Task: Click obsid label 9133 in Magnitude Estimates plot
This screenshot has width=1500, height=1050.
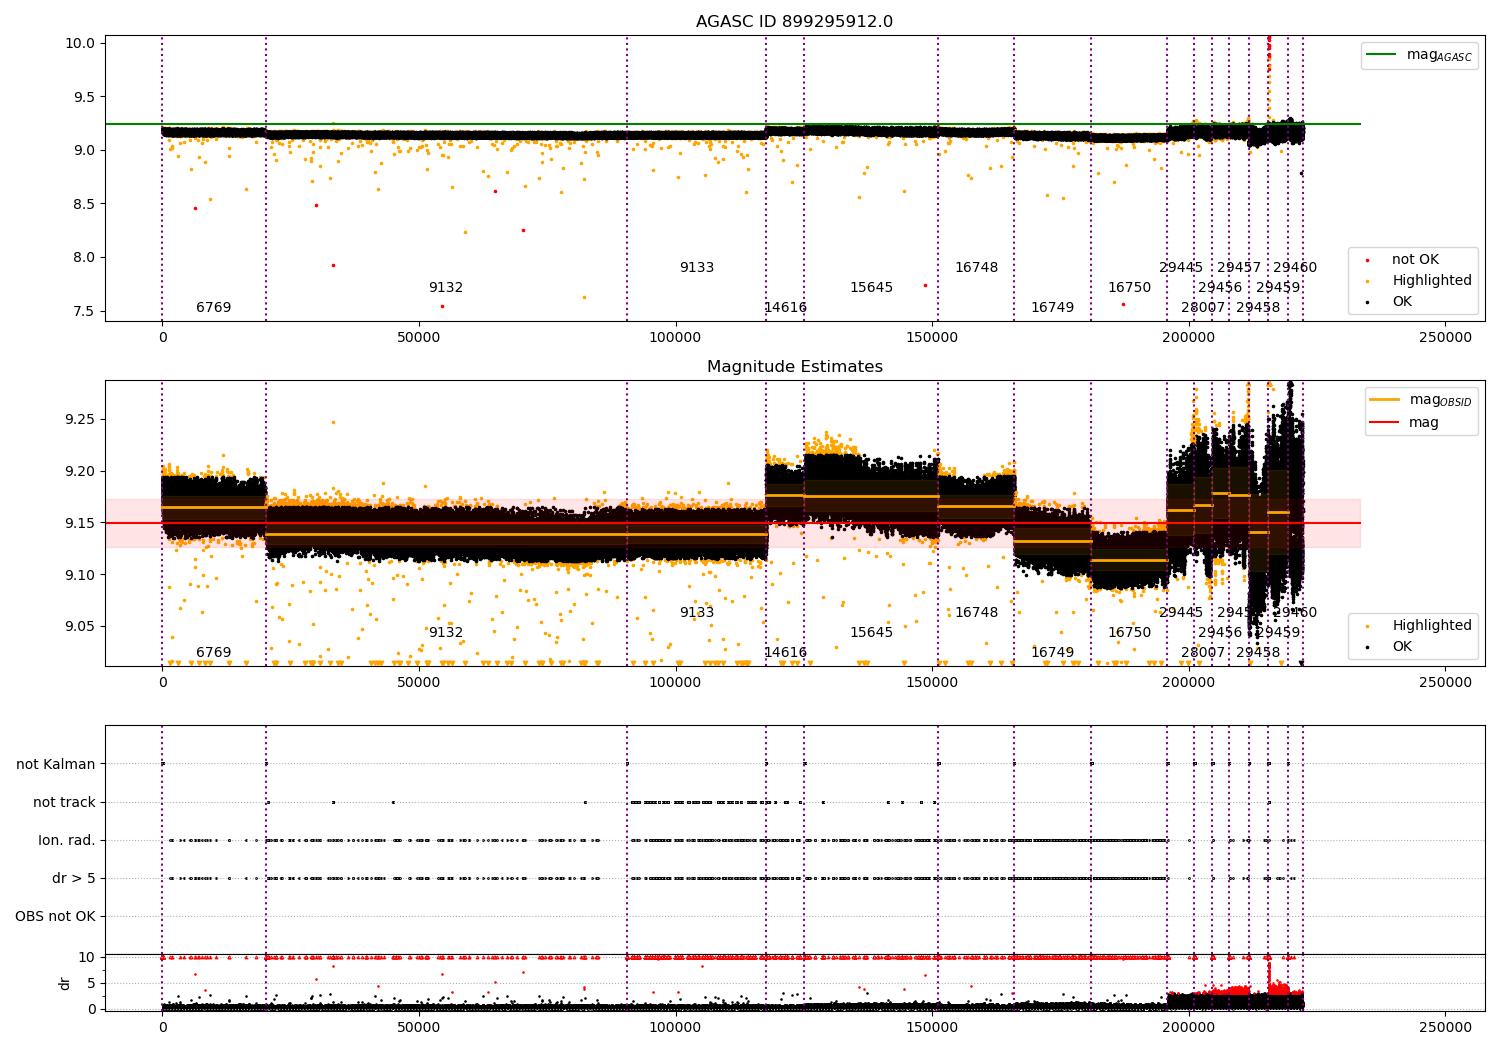Action: pos(697,613)
